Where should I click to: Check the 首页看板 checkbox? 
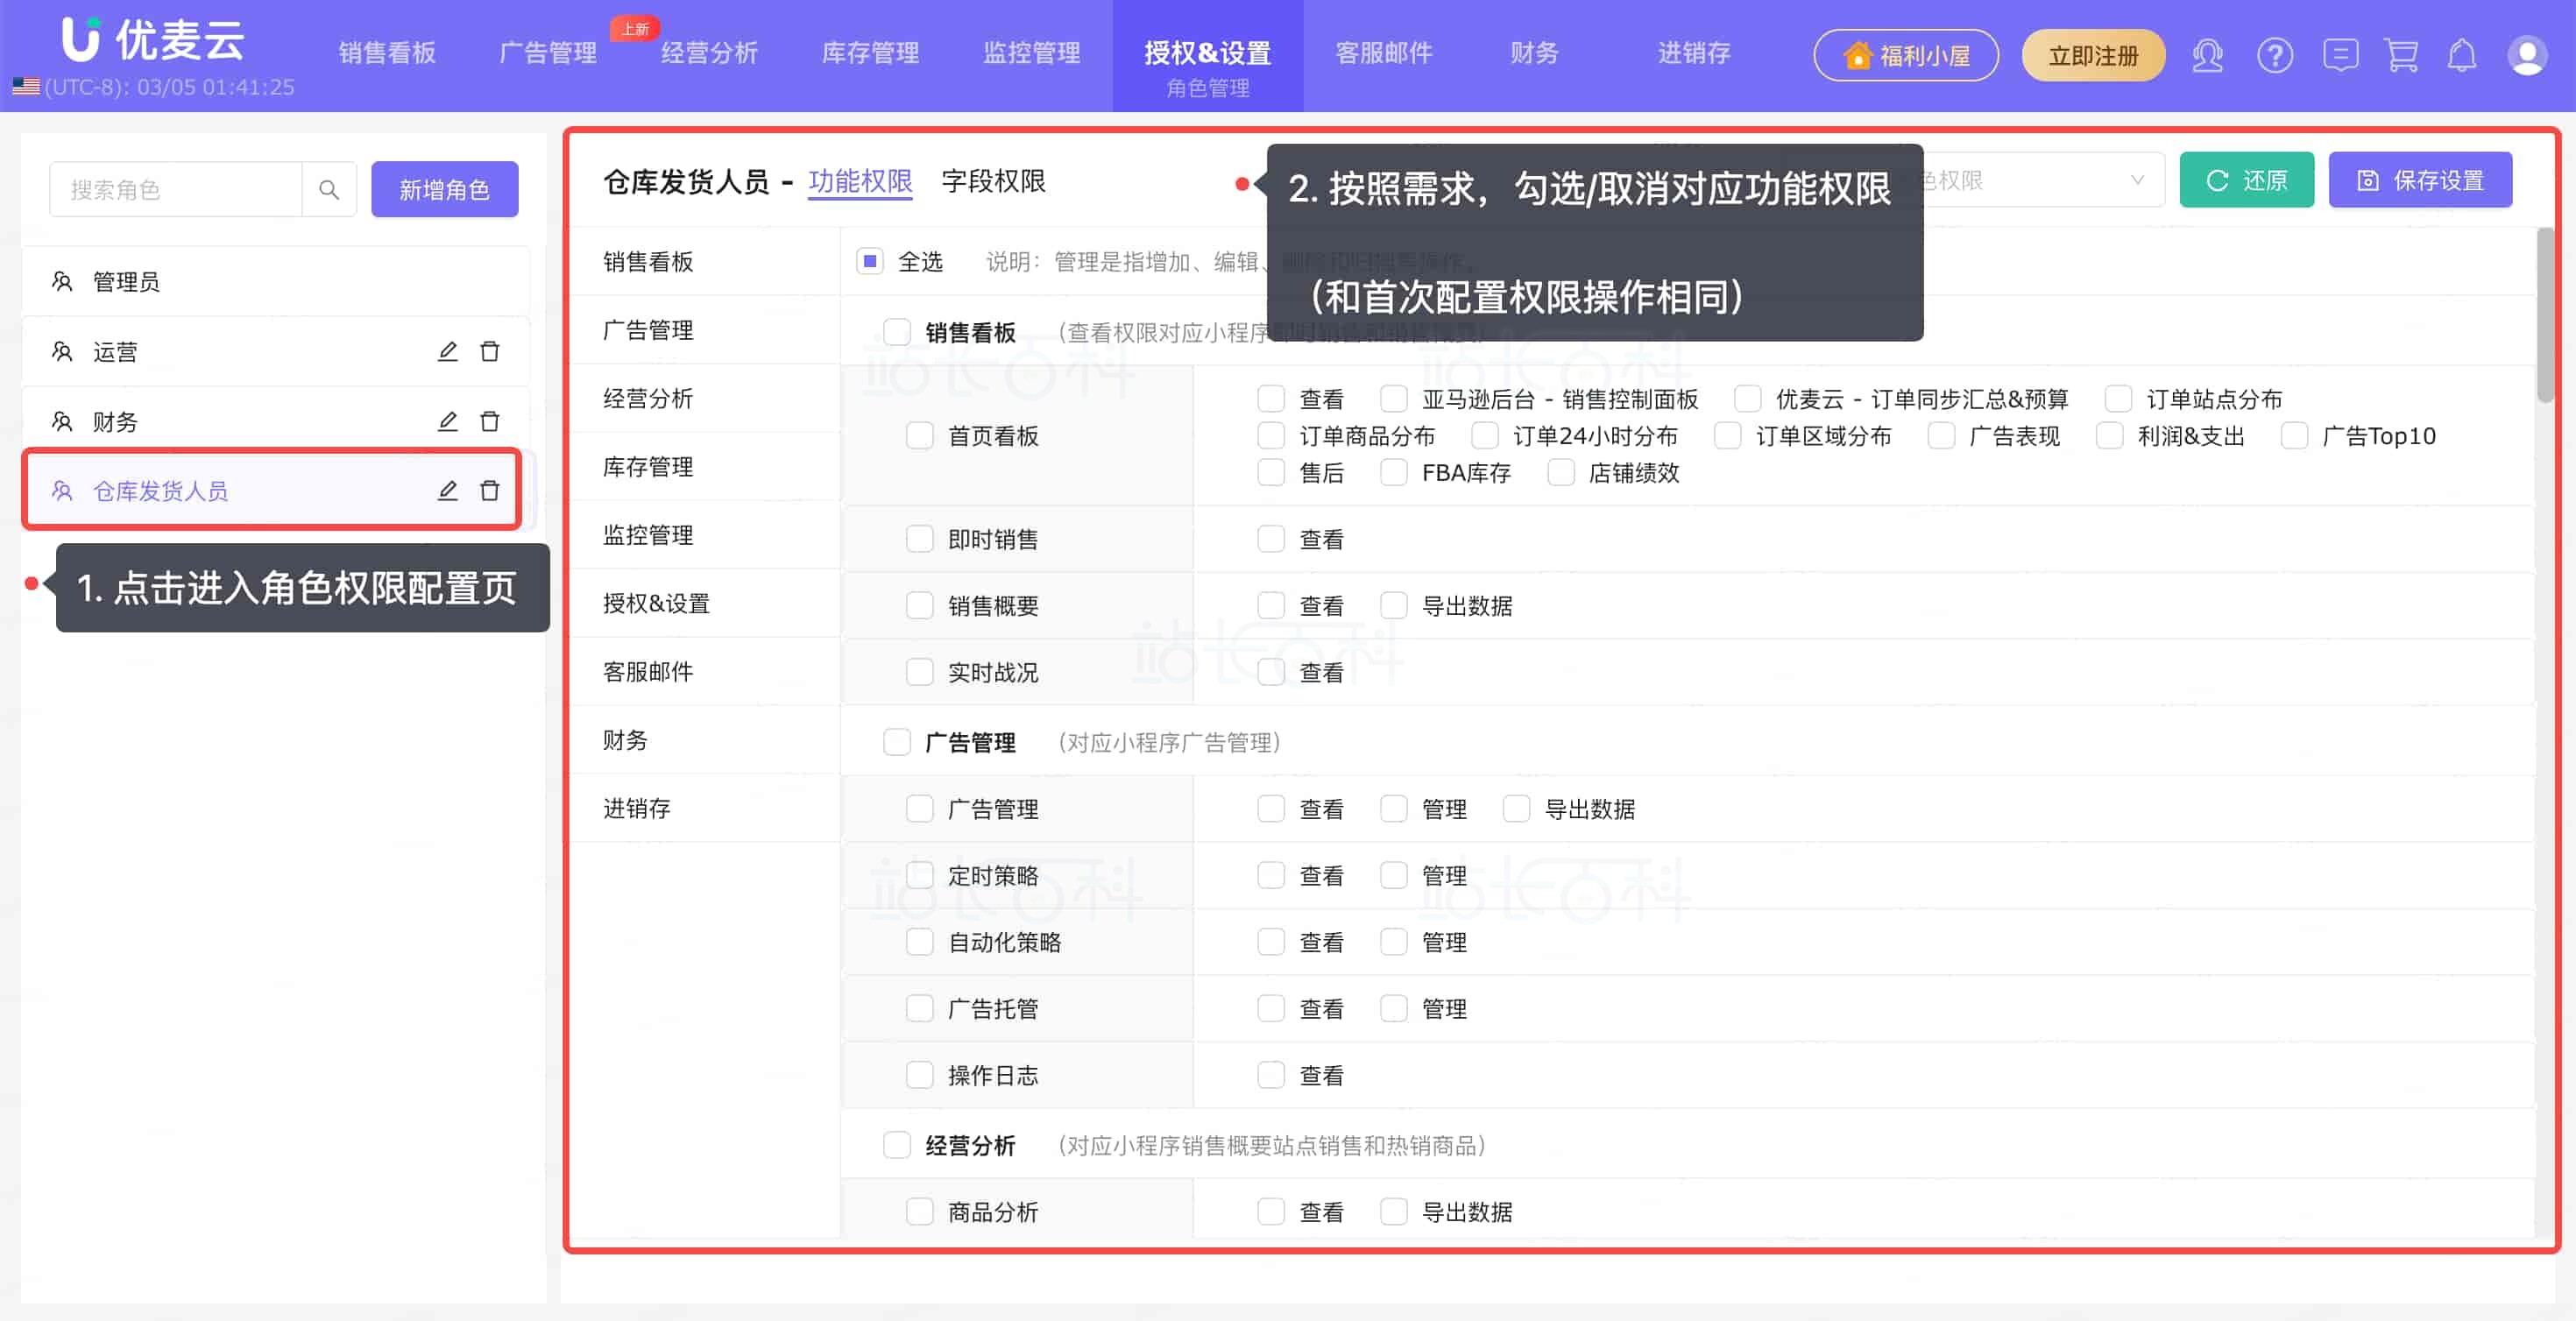click(919, 436)
